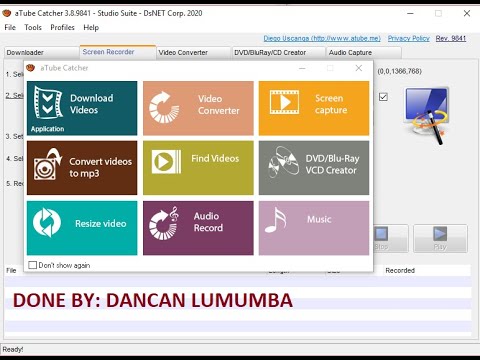Open the Download Videos tile icon
The height and width of the screenshot is (360, 480).
pyautogui.click(x=48, y=102)
